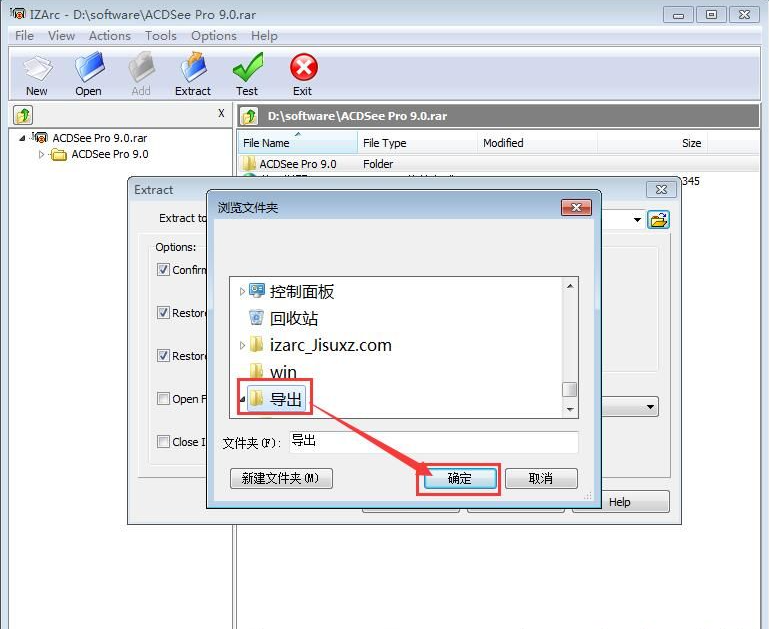The width and height of the screenshot is (769, 629).
Task: Click scroll down arrow in folder tree
Action: (570, 409)
